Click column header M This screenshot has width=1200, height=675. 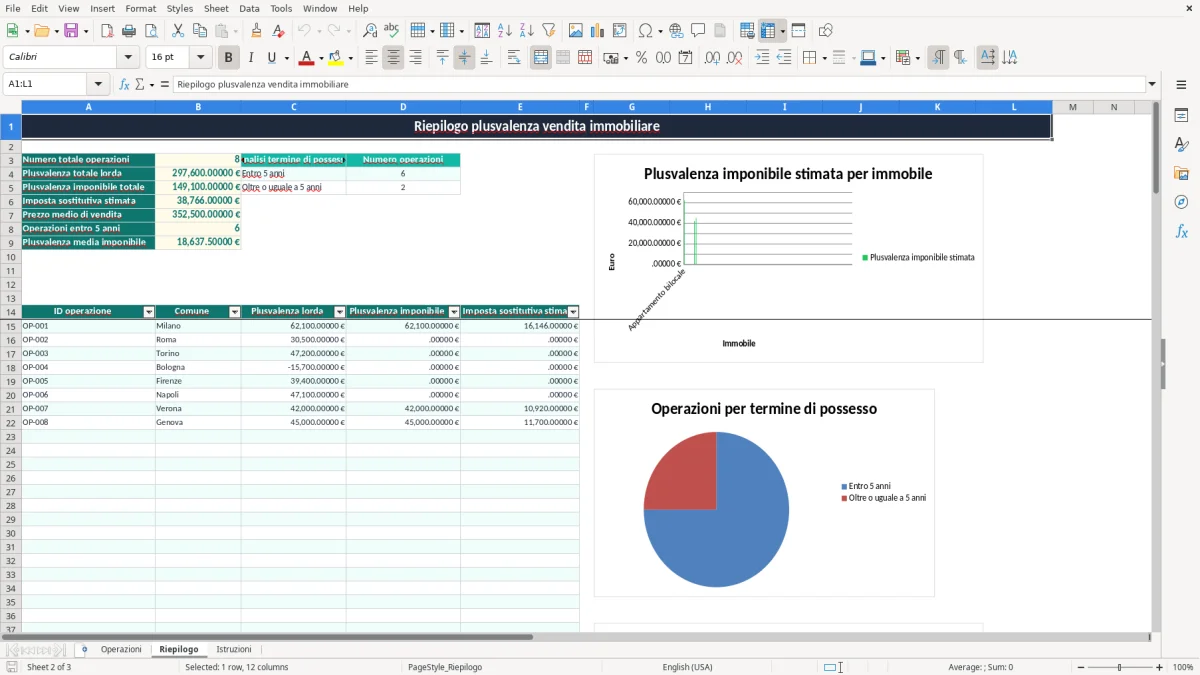[x=1072, y=107]
